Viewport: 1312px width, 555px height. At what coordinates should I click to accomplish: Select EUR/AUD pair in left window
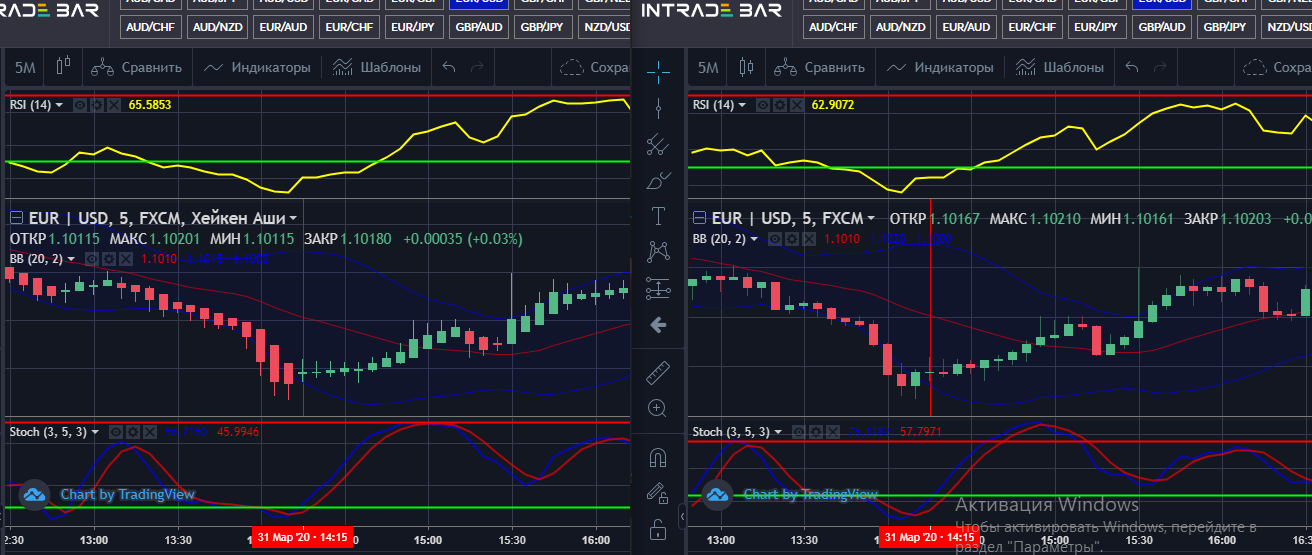[285, 27]
